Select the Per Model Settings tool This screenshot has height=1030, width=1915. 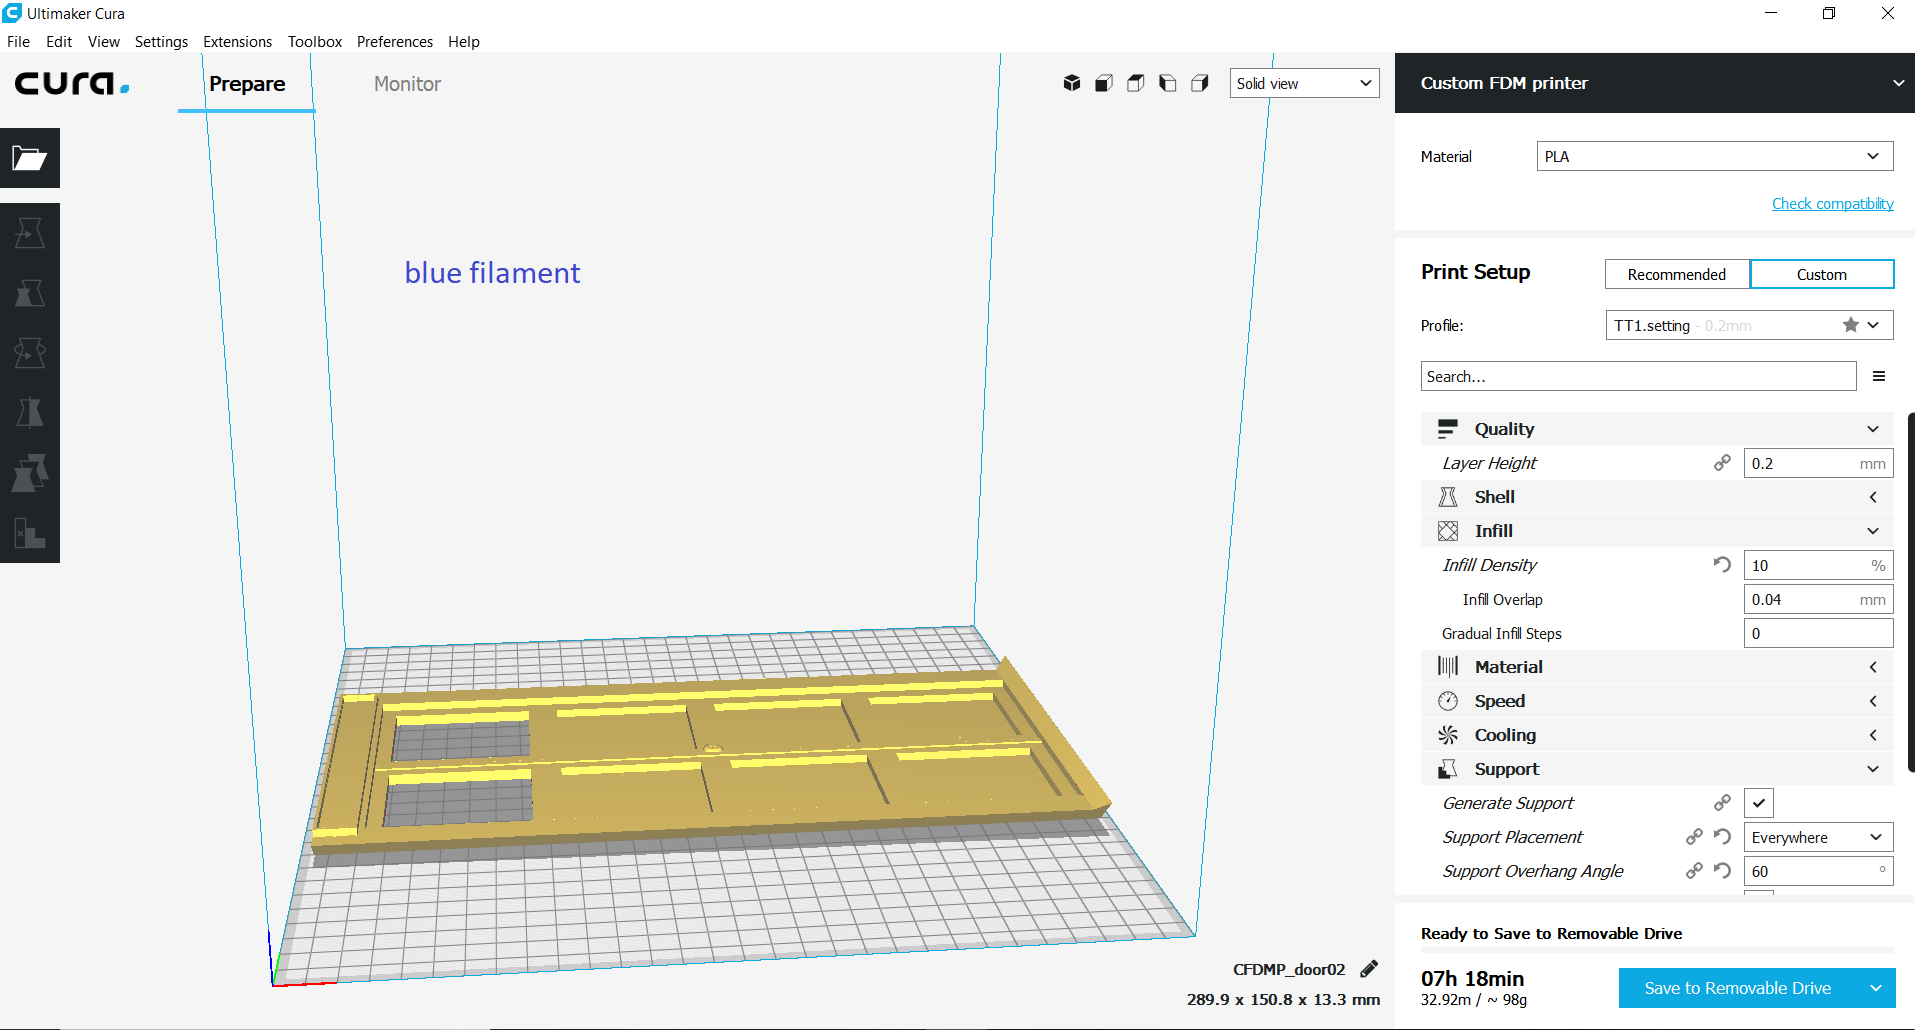[x=30, y=473]
